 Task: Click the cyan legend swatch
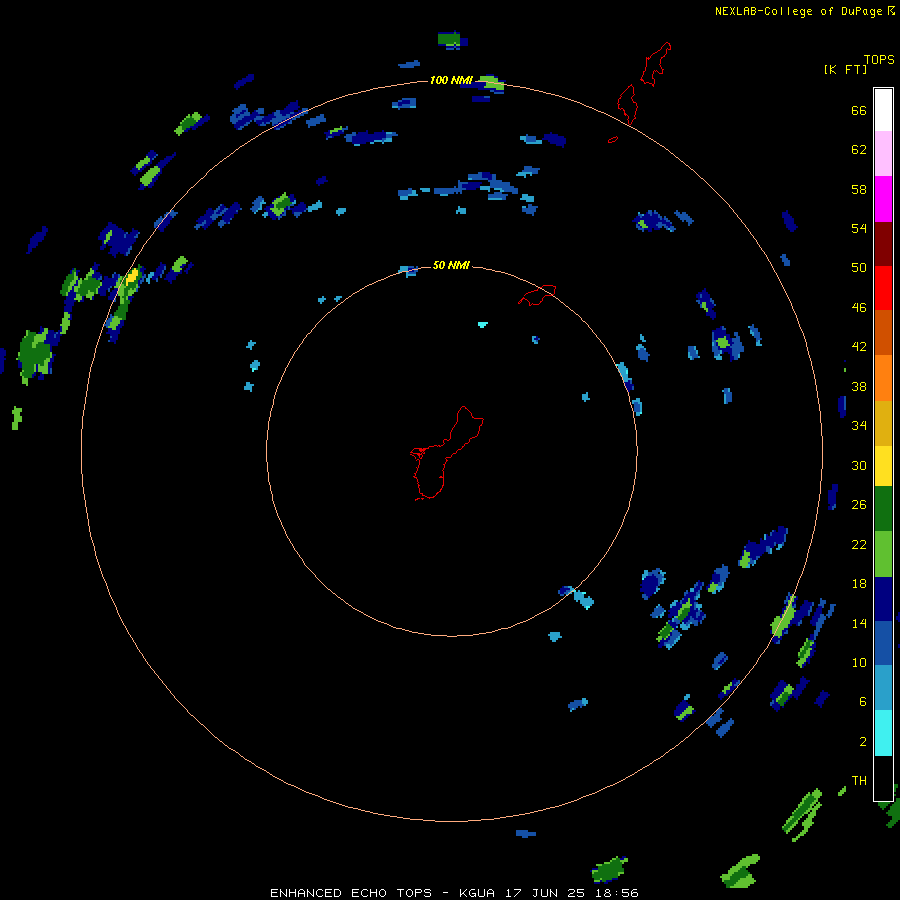pyautogui.click(x=883, y=733)
